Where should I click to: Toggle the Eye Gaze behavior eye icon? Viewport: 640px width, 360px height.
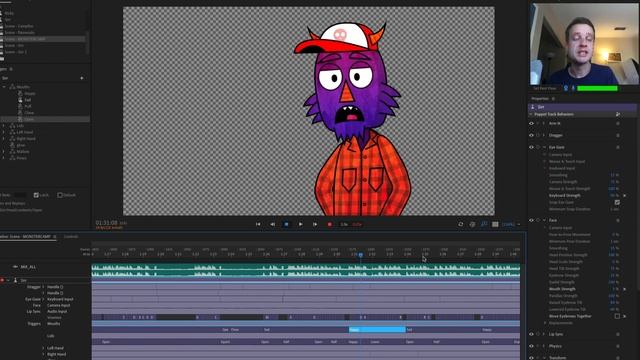coord(531,147)
